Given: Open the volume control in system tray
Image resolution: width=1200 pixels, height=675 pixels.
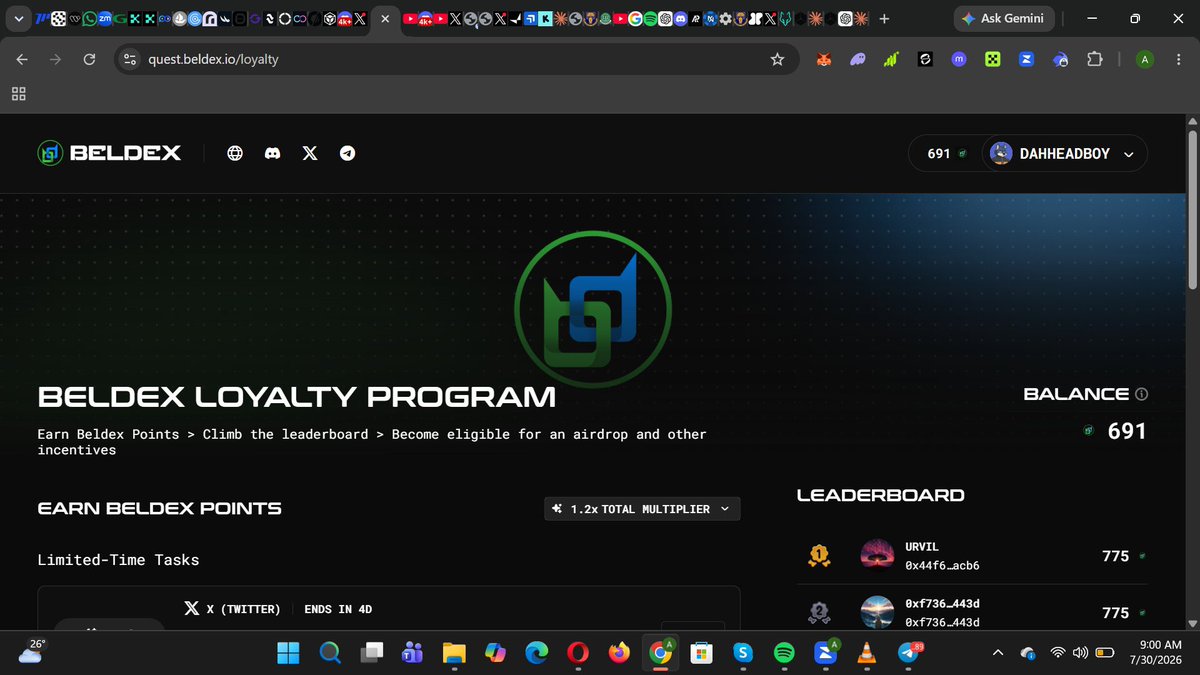Looking at the screenshot, I should [1080, 653].
